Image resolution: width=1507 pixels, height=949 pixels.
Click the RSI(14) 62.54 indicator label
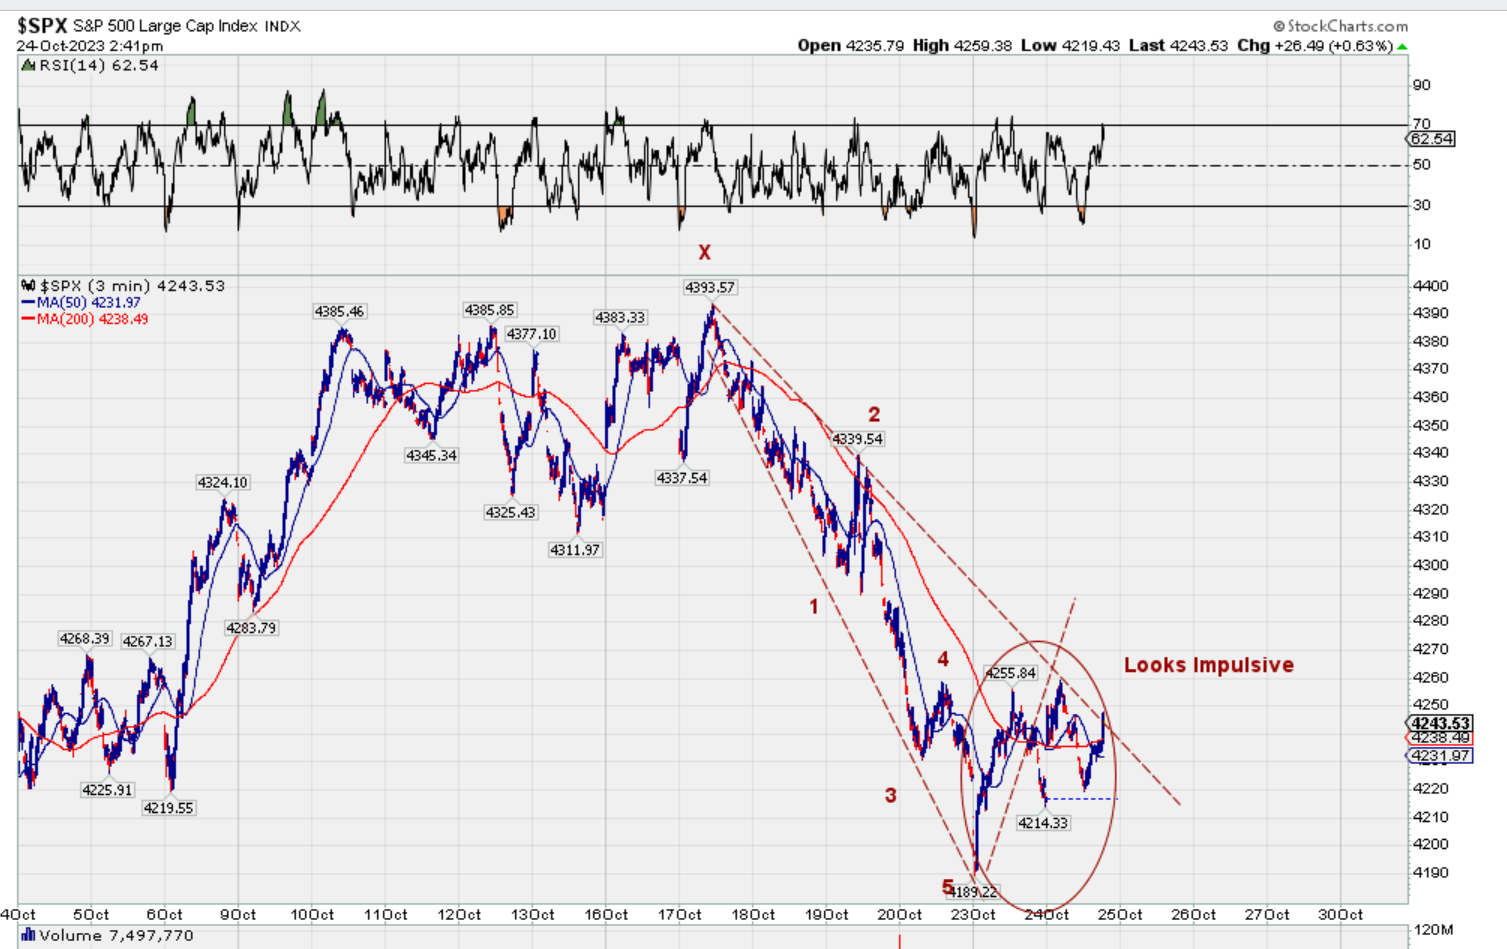point(99,66)
